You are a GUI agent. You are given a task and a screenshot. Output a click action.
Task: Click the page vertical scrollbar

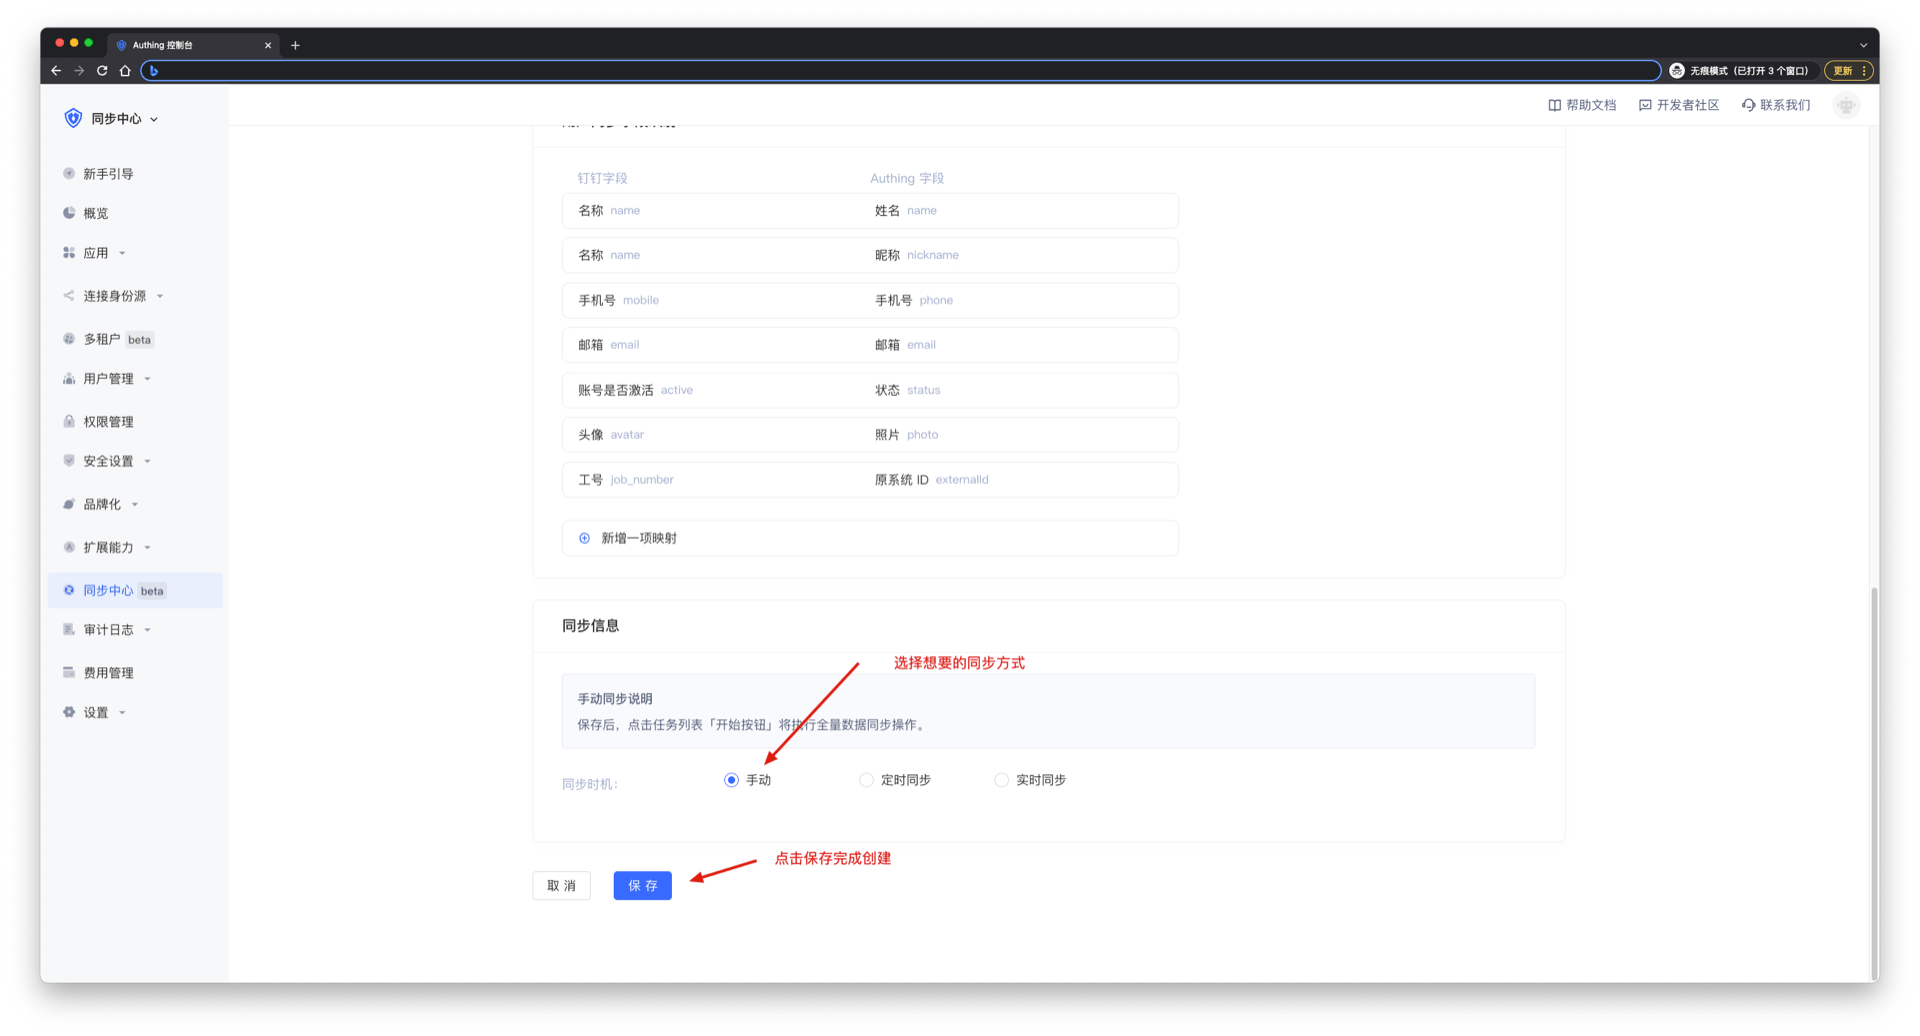[x=1874, y=780]
